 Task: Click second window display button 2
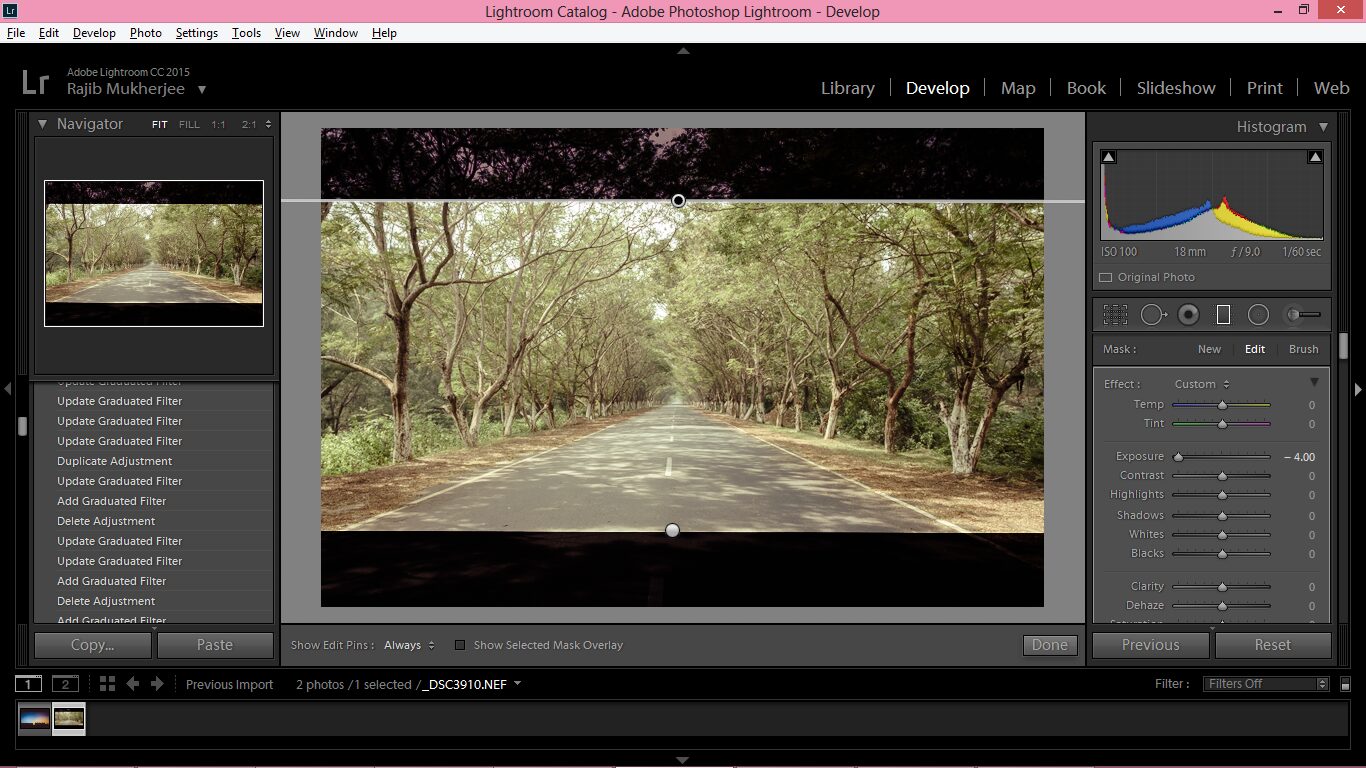pos(65,684)
